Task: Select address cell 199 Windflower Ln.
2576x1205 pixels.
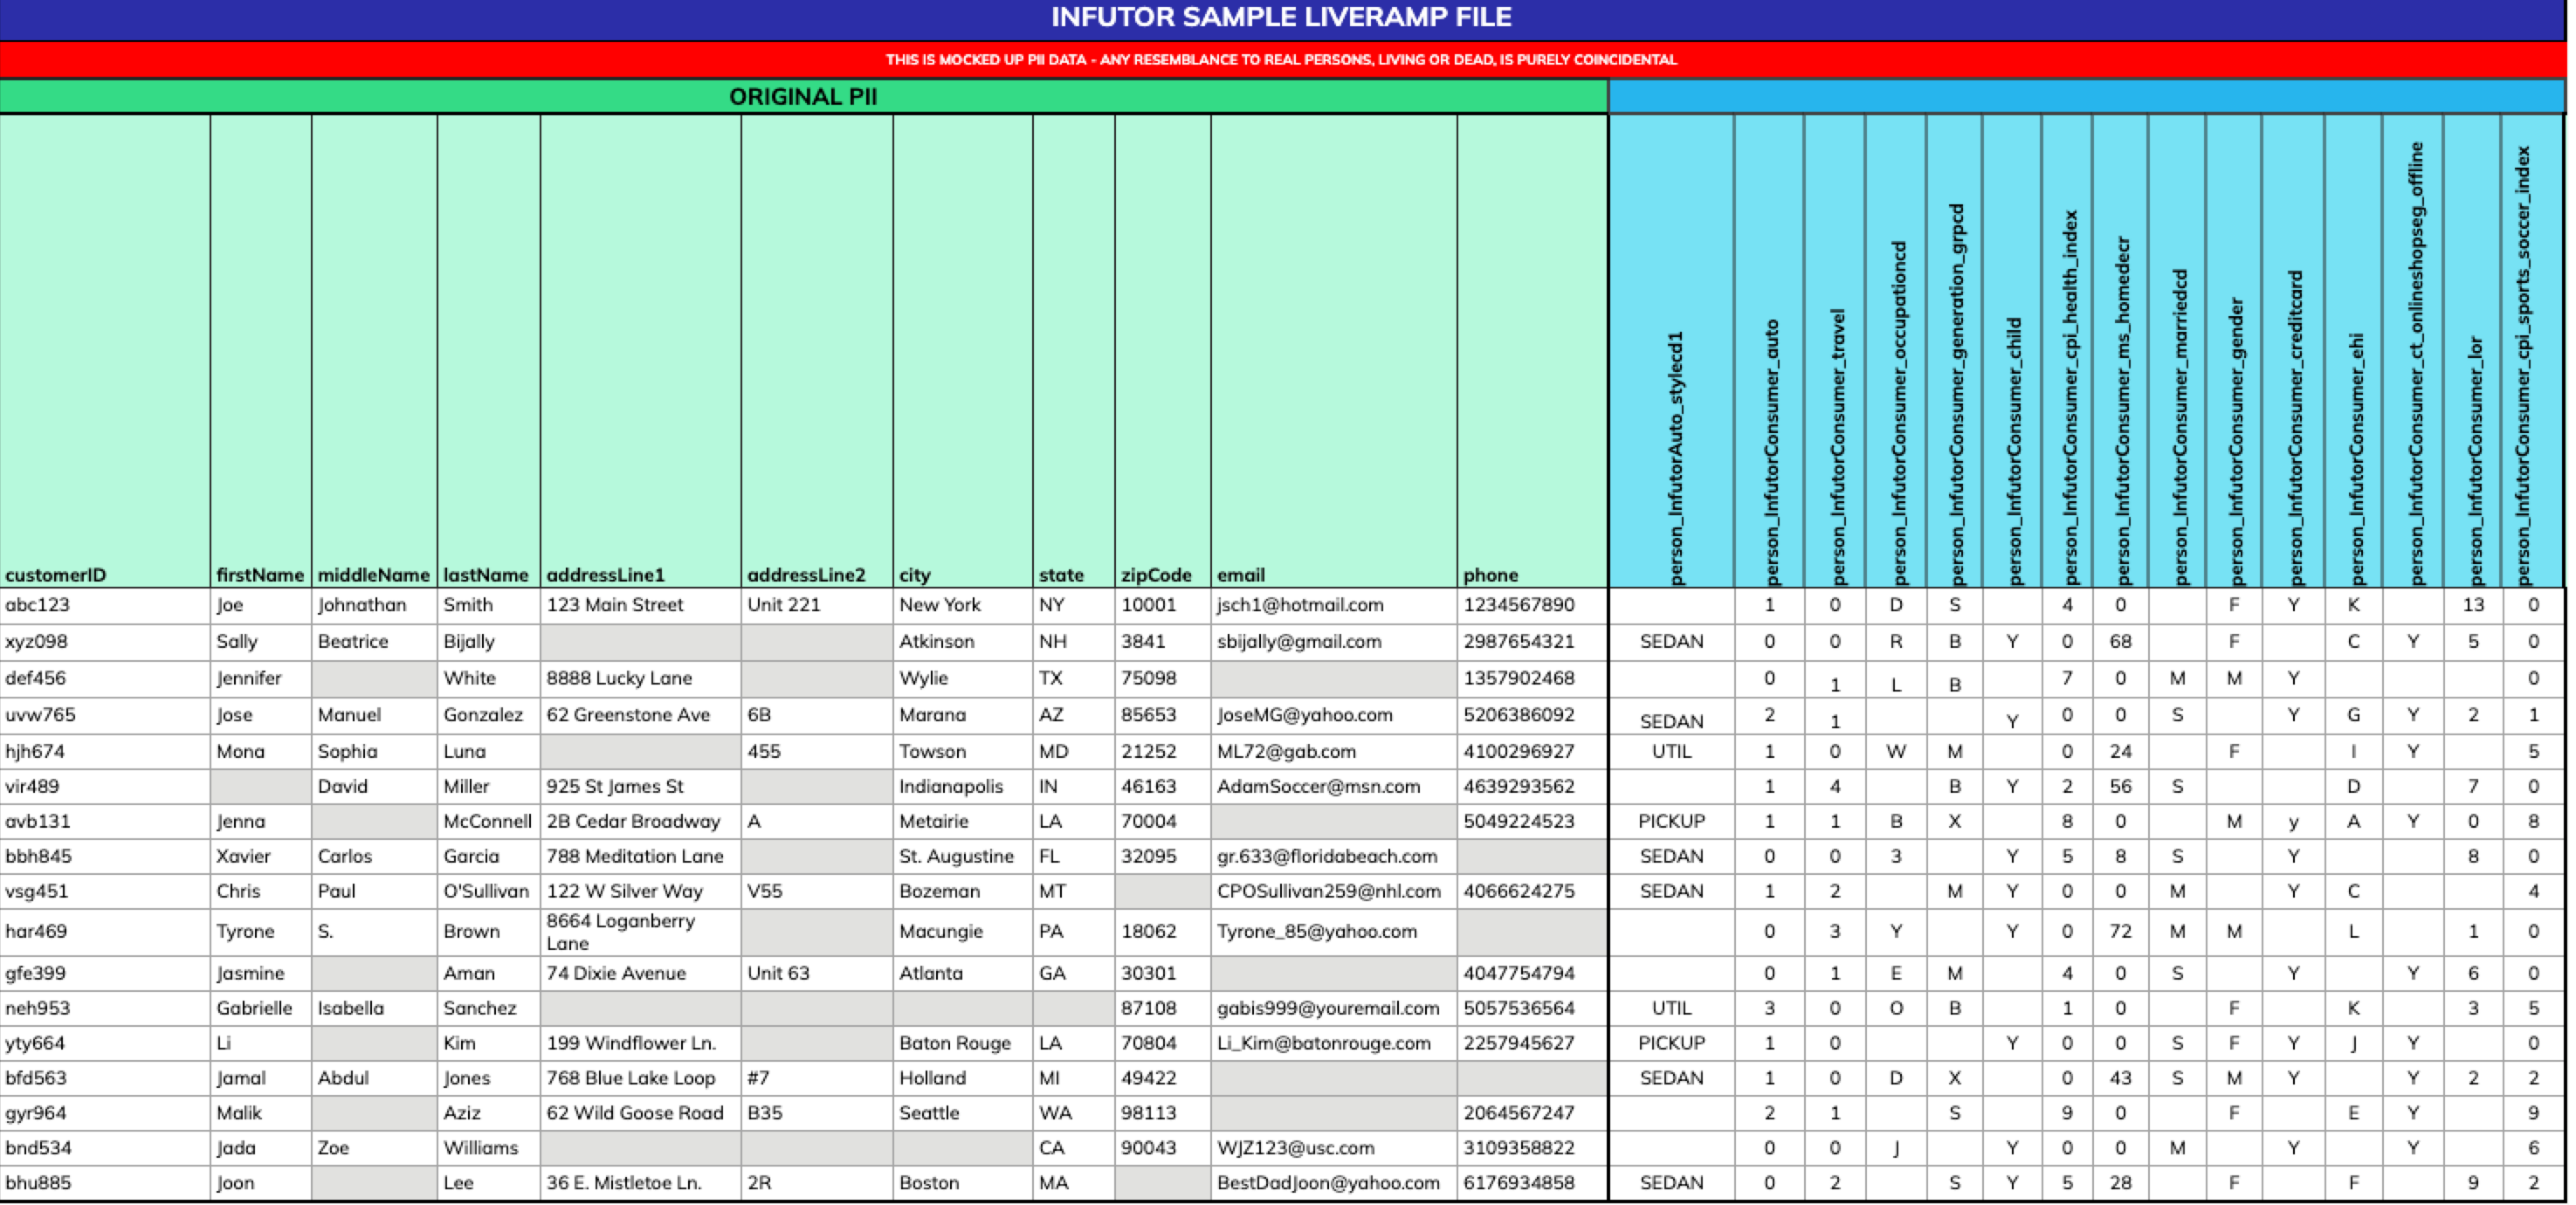Action: (x=641, y=1043)
